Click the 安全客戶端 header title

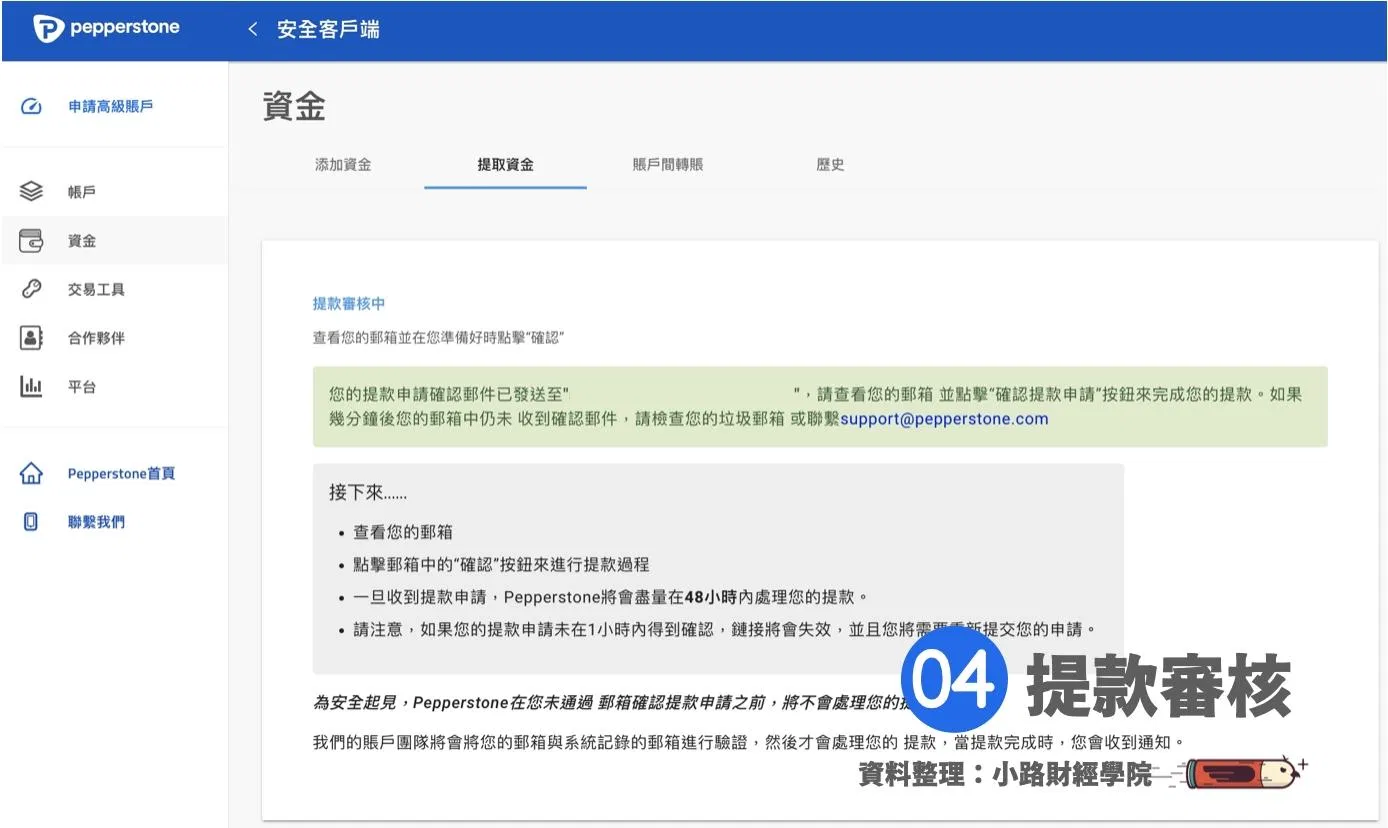coord(328,29)
